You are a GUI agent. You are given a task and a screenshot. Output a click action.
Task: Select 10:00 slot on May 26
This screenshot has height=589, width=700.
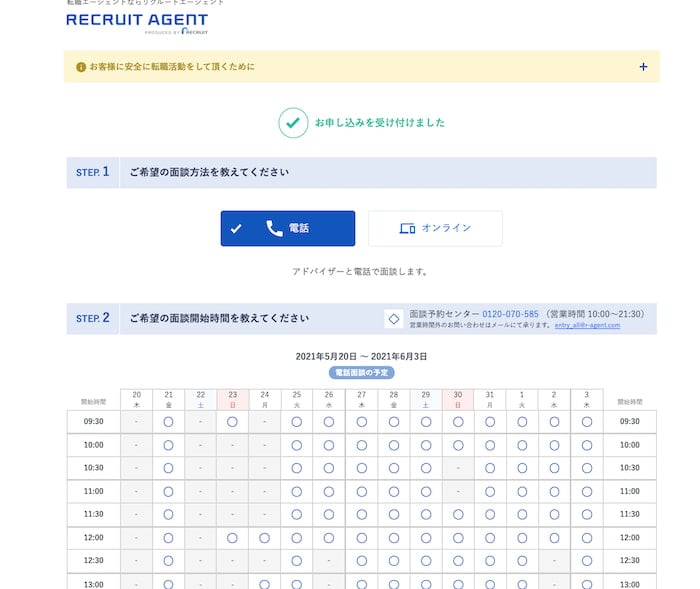[x=329, y=445]
